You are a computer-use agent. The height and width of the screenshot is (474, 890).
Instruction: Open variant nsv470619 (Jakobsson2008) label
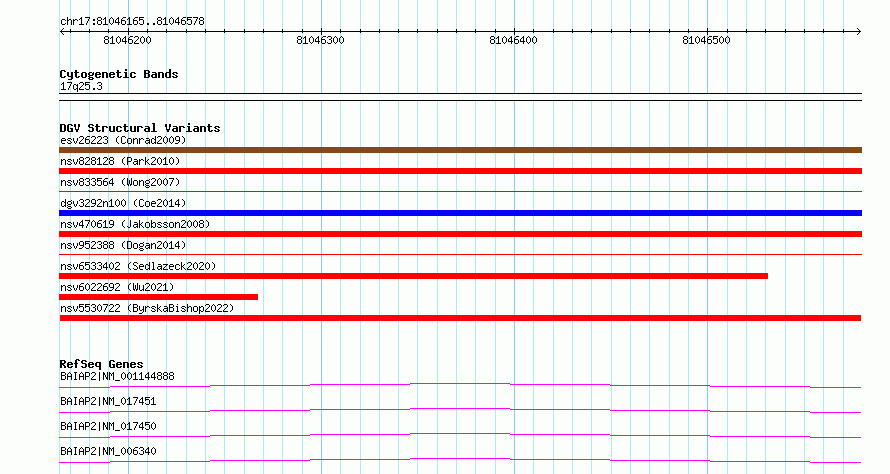[x=135, y=224]
